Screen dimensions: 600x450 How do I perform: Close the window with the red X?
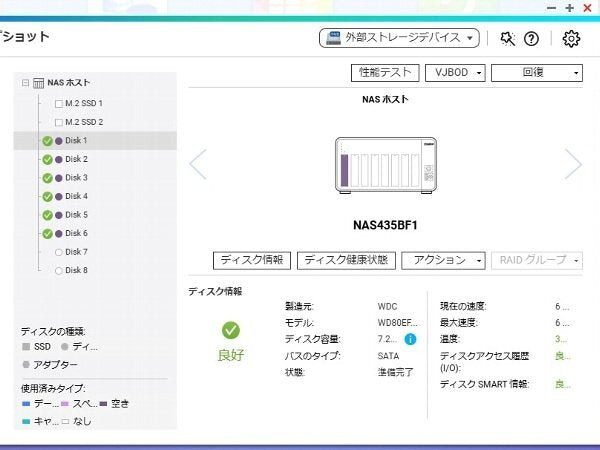pyautogui.click(x=587, y=8)
